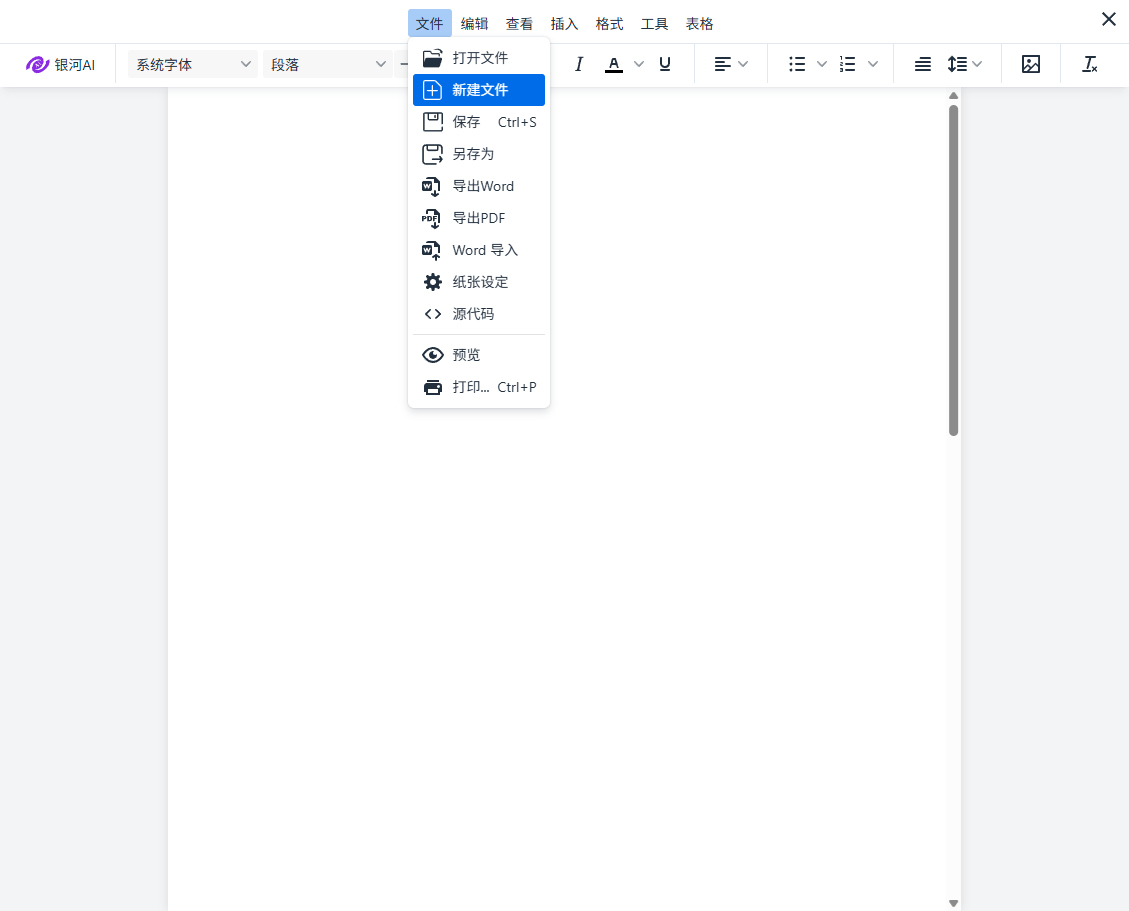Expand alignment options chevron

point(743,65)
